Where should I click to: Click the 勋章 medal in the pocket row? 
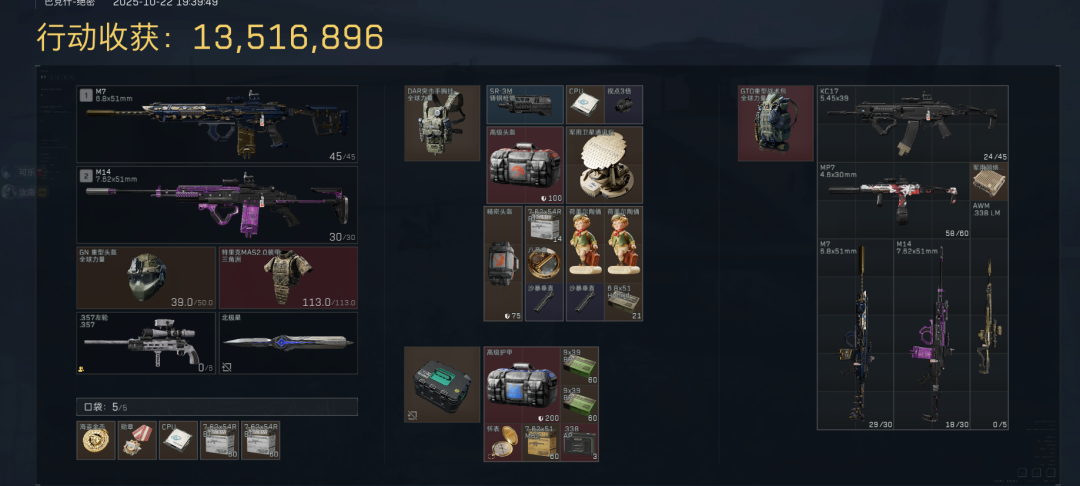pos(137,441)
